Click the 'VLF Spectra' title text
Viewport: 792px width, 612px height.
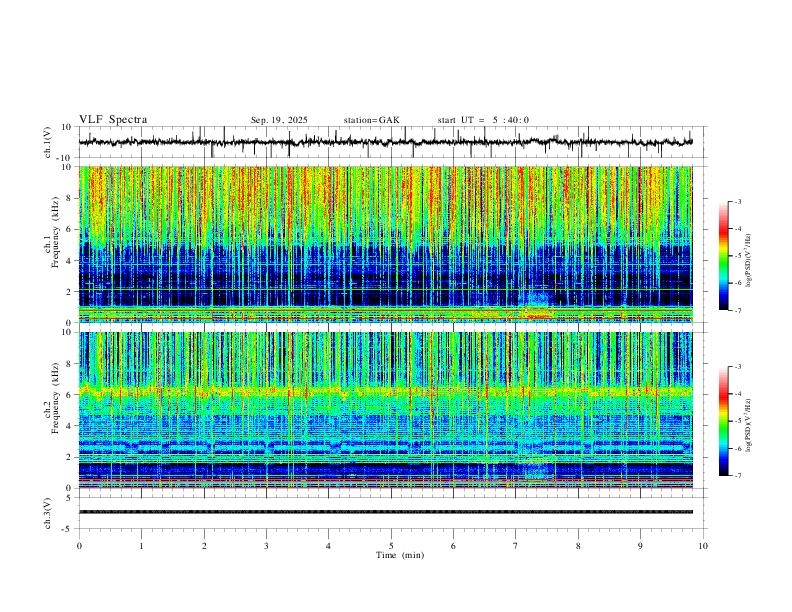click(113, 120)
